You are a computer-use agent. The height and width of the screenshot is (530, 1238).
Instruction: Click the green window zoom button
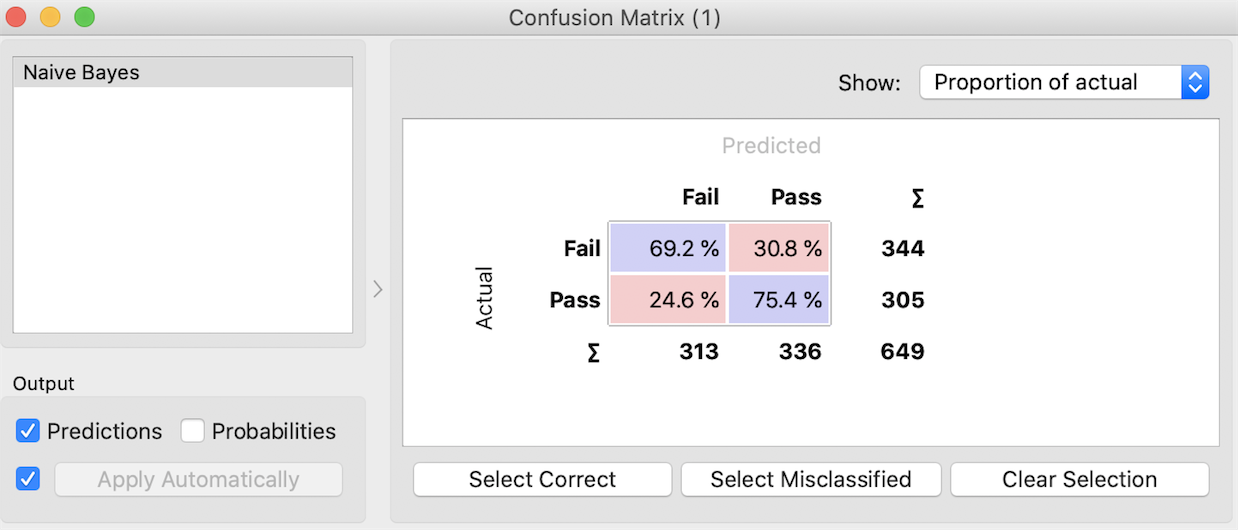85,17
